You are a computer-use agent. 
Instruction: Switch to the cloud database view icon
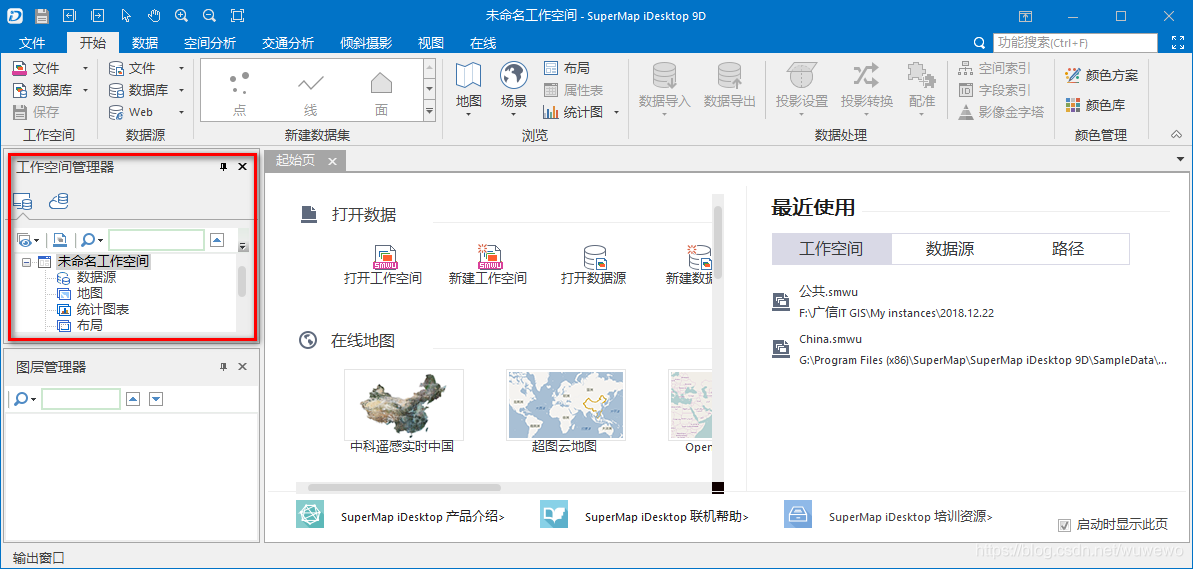59,201
